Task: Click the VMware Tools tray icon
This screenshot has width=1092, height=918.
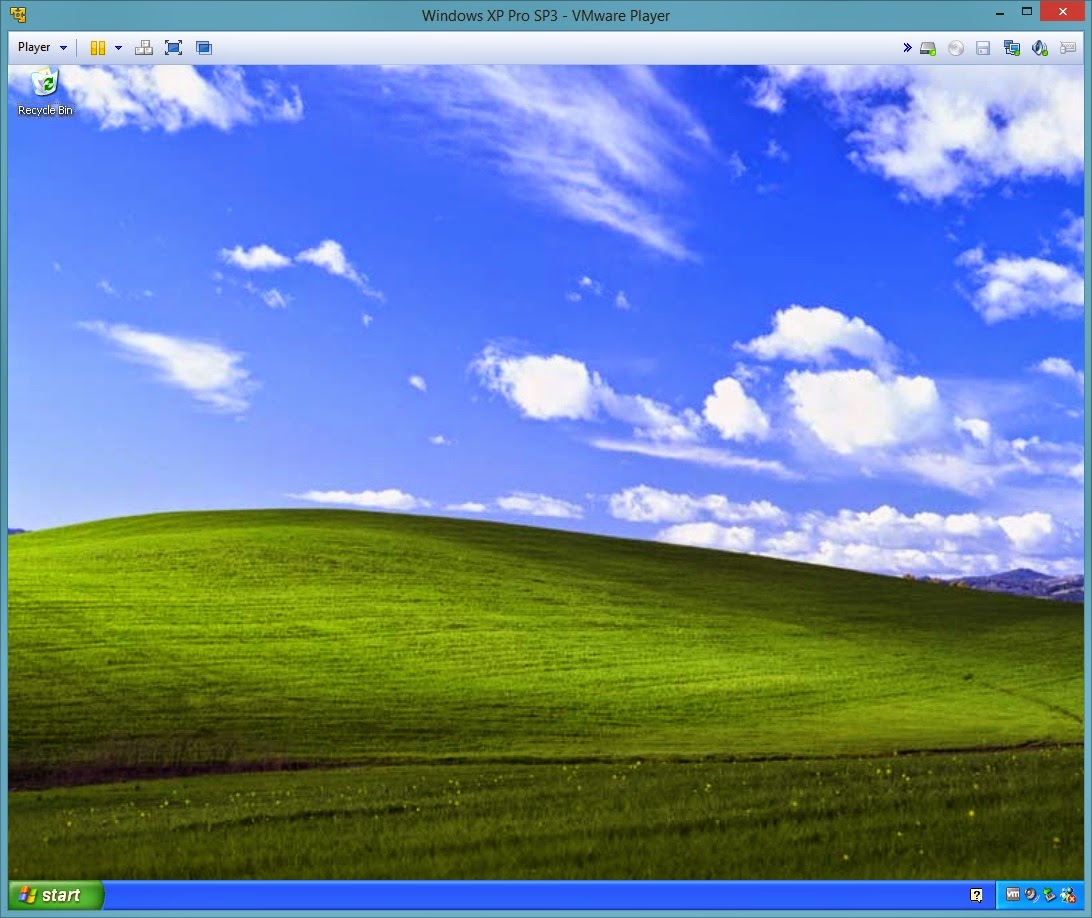Action: (1013, 894)
